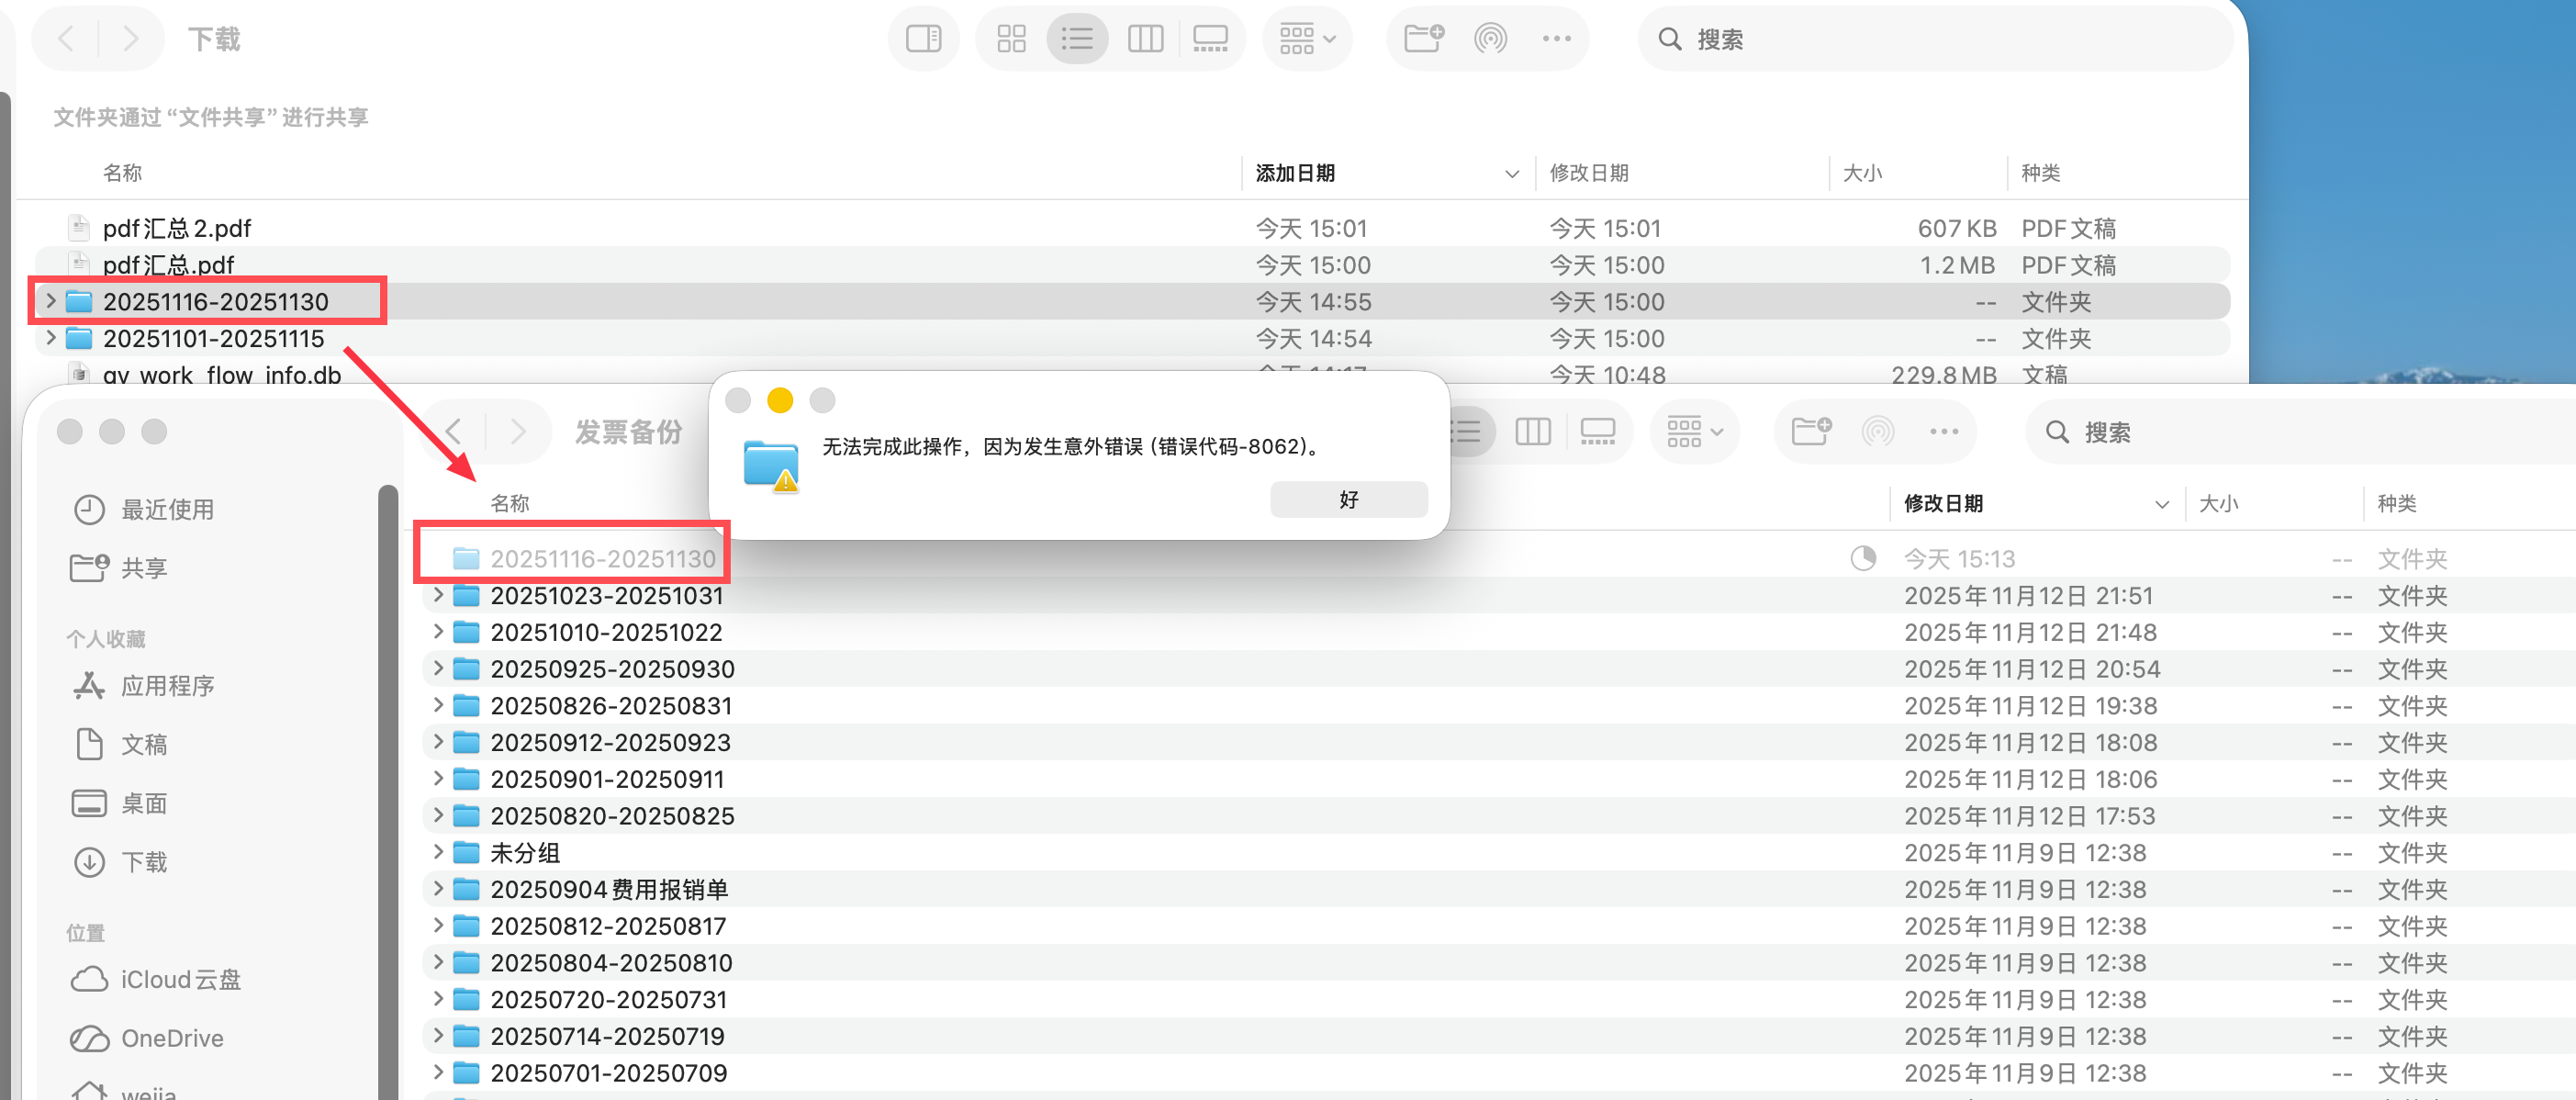Sort by 添加日期 column header
Image resolution: width=2576 pixels, height=1100 pixels.
[x=1295, y=173]
